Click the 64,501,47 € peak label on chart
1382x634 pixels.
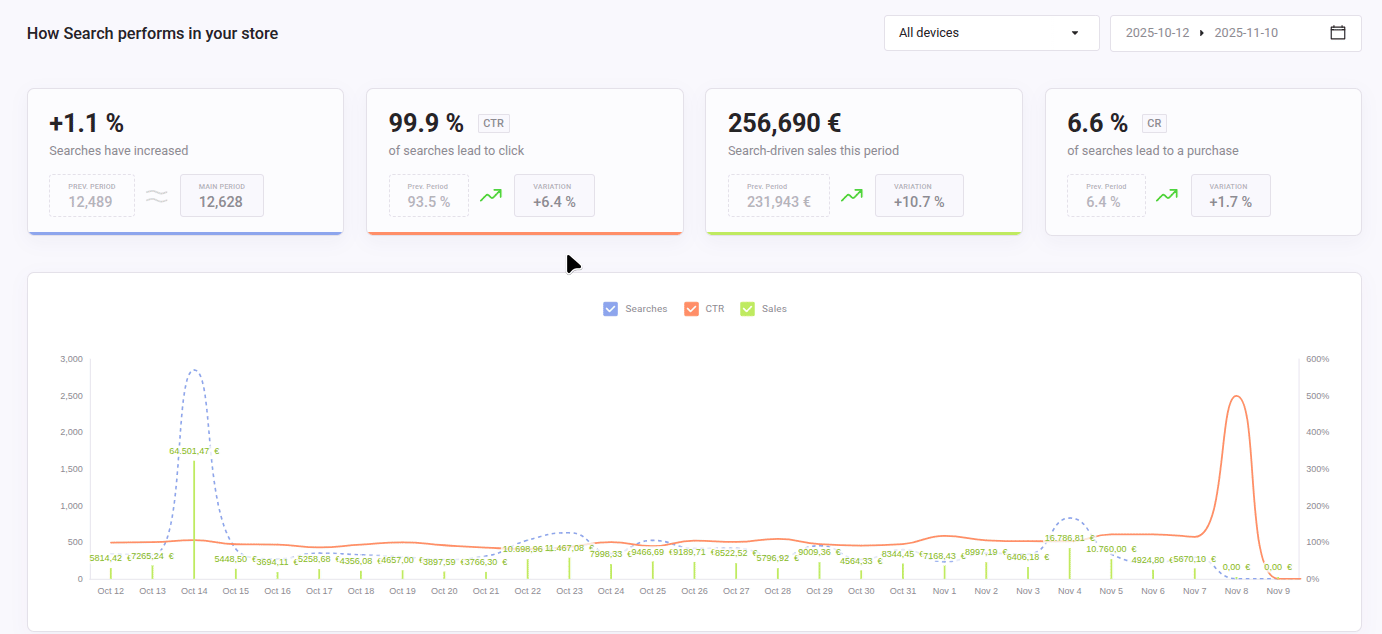point(193,452)
